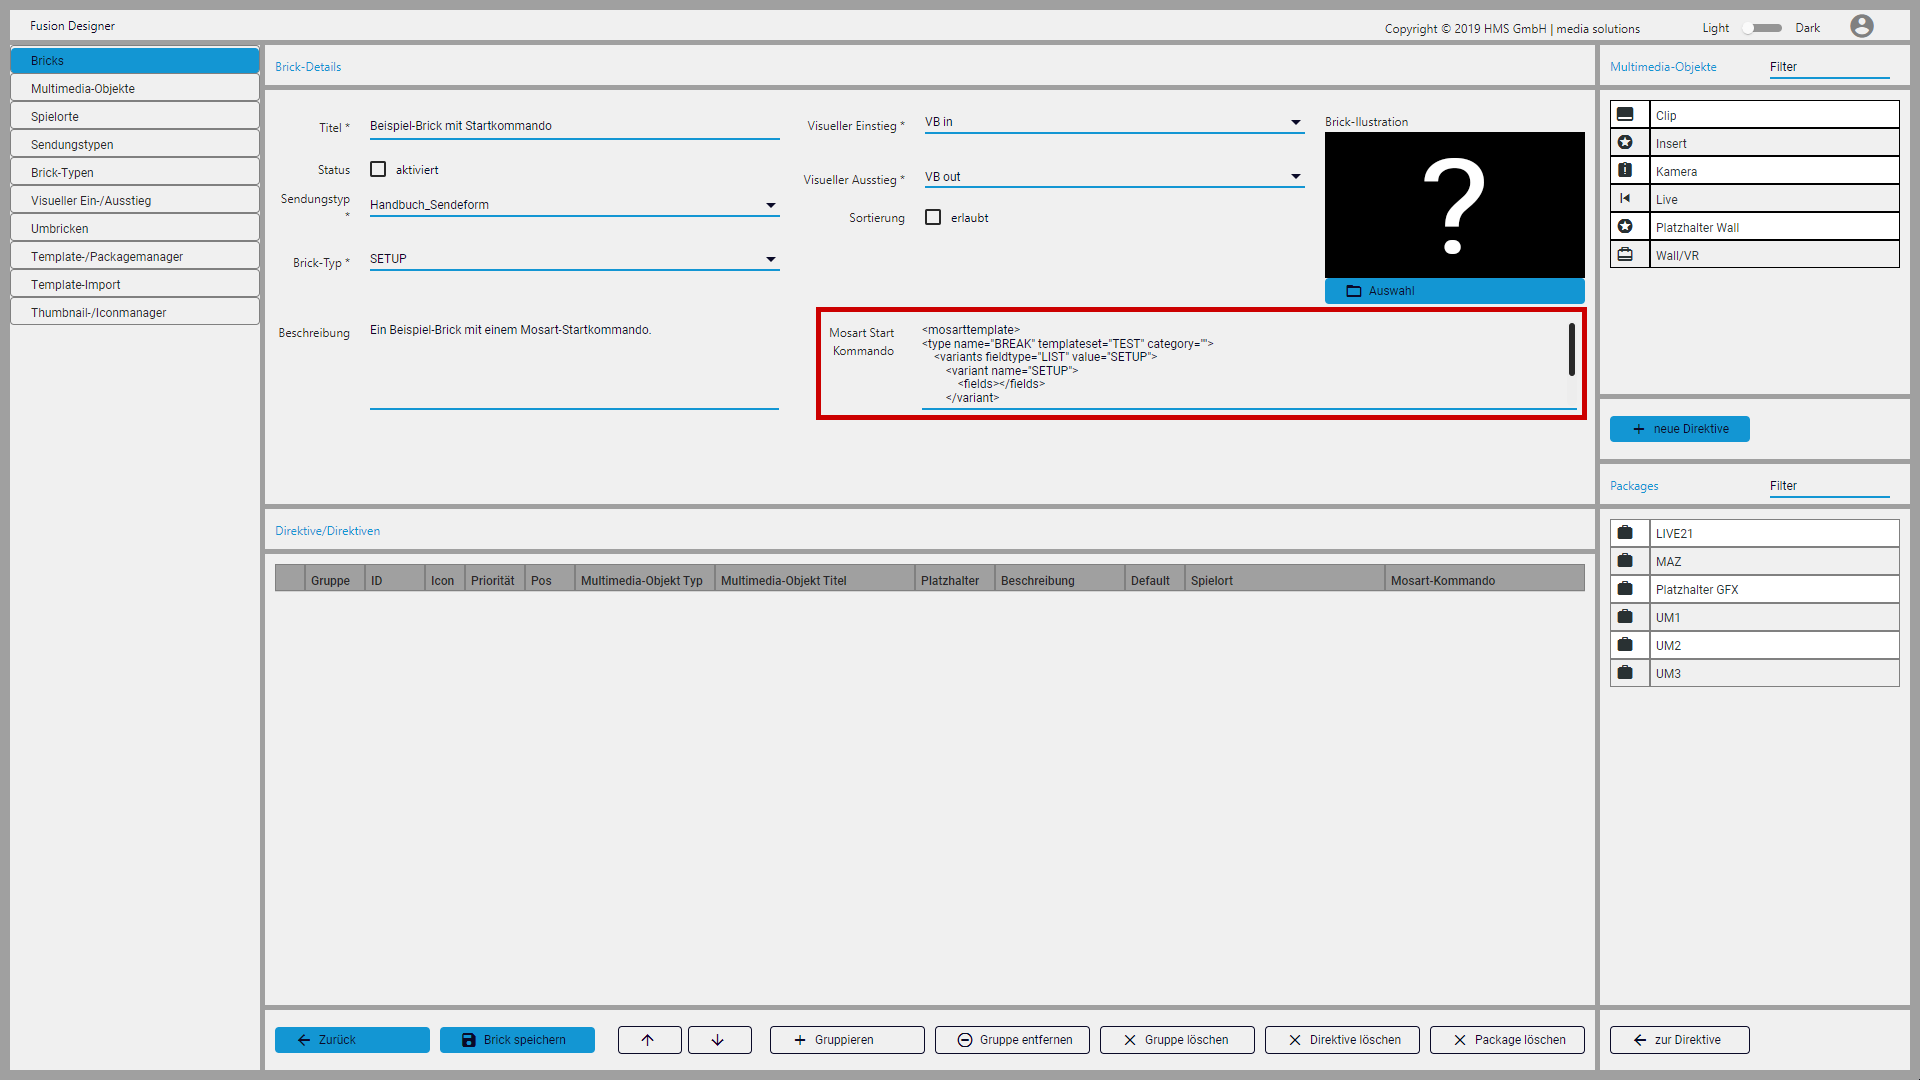This screenshot has height=1080, width=1920.
Task: Toggle the Light/Dark theme switch
Action: (x=1762, y=28)
